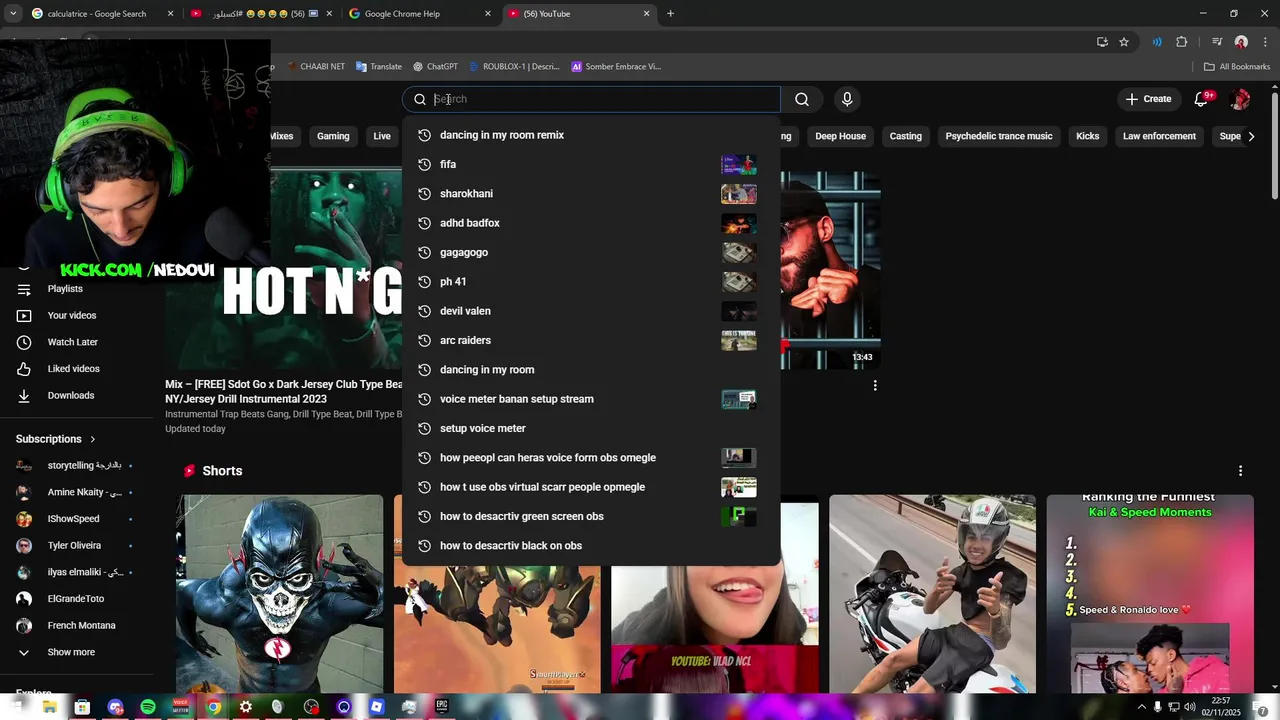The height and width of the screenshot is (720, 1280).
Task: Choose the 'ph 41' suggestion
Action: click(x=591, y=282)
